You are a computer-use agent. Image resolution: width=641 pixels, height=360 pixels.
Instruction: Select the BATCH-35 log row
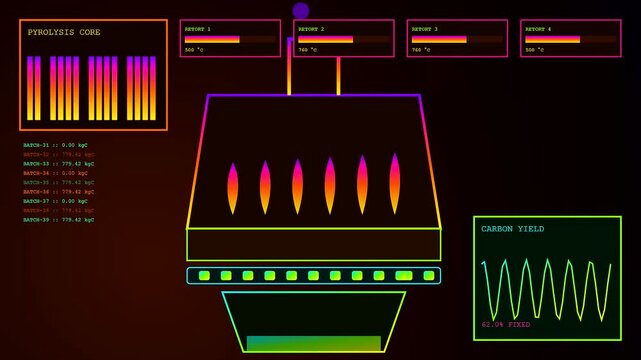(x=58, y=183)
